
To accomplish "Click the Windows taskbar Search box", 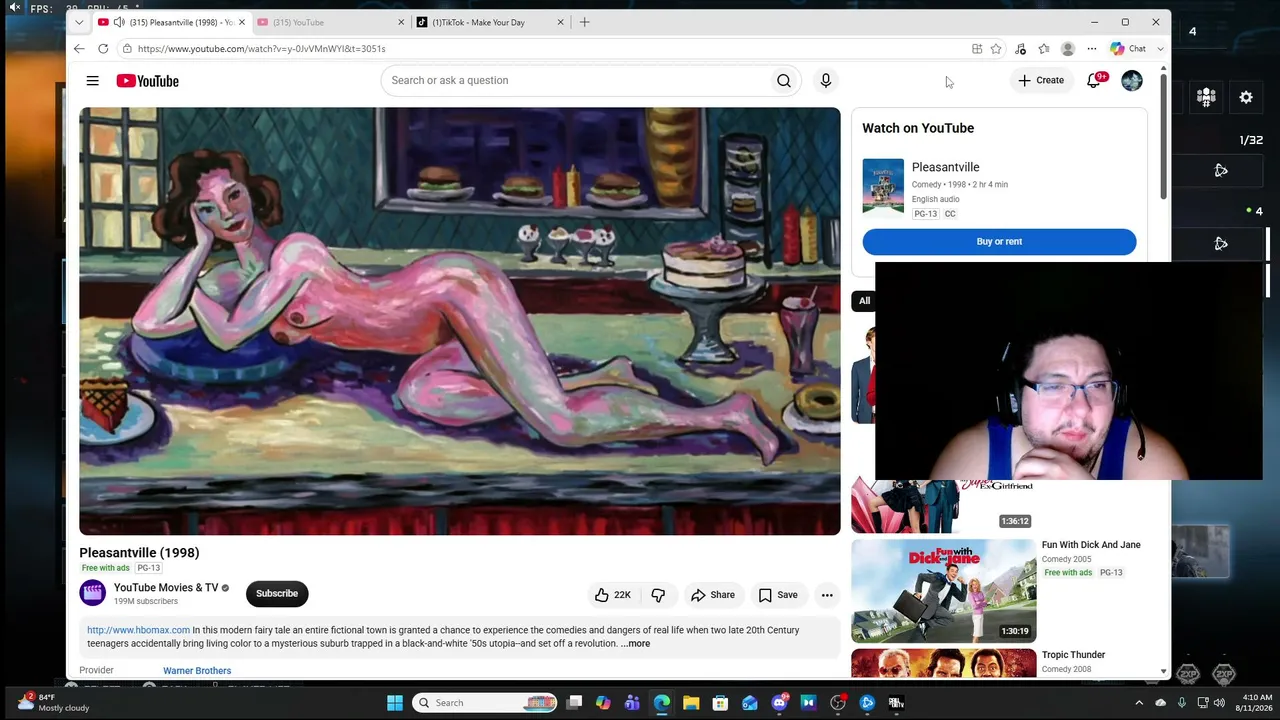I will [x=485, y=703].
